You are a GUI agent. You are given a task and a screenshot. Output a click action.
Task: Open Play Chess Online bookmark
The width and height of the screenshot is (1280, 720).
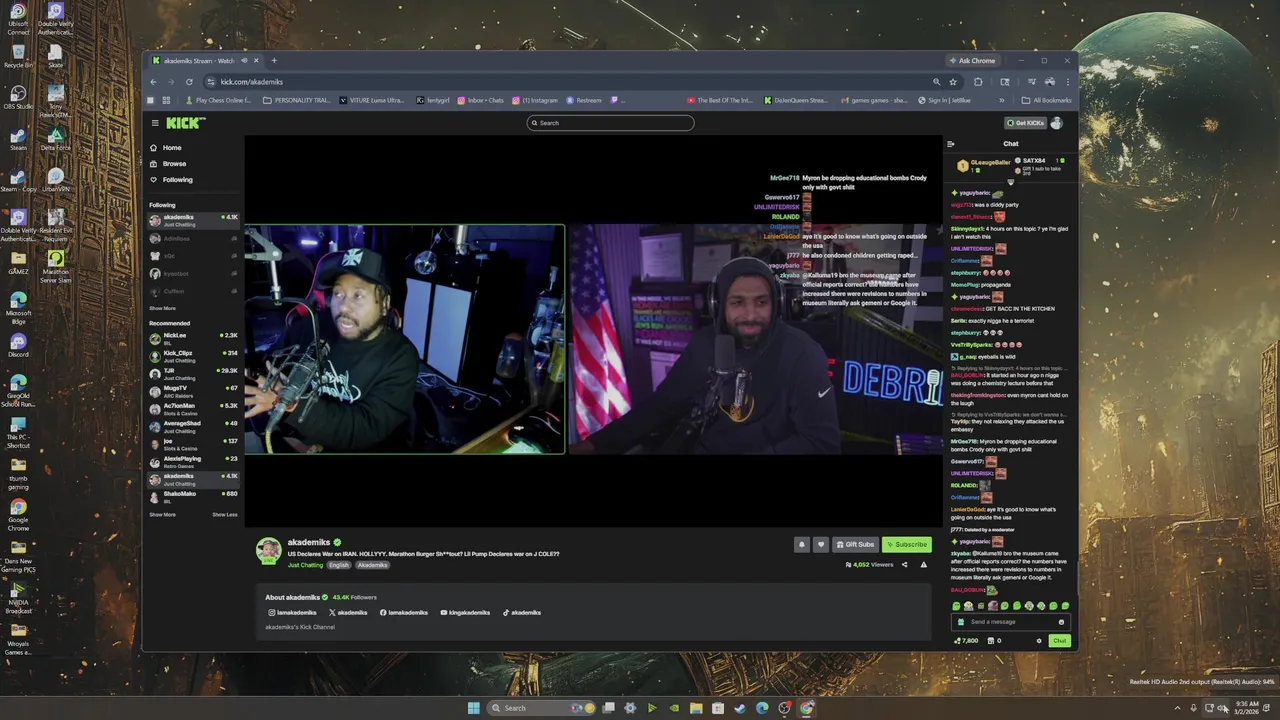pos(218,100)
